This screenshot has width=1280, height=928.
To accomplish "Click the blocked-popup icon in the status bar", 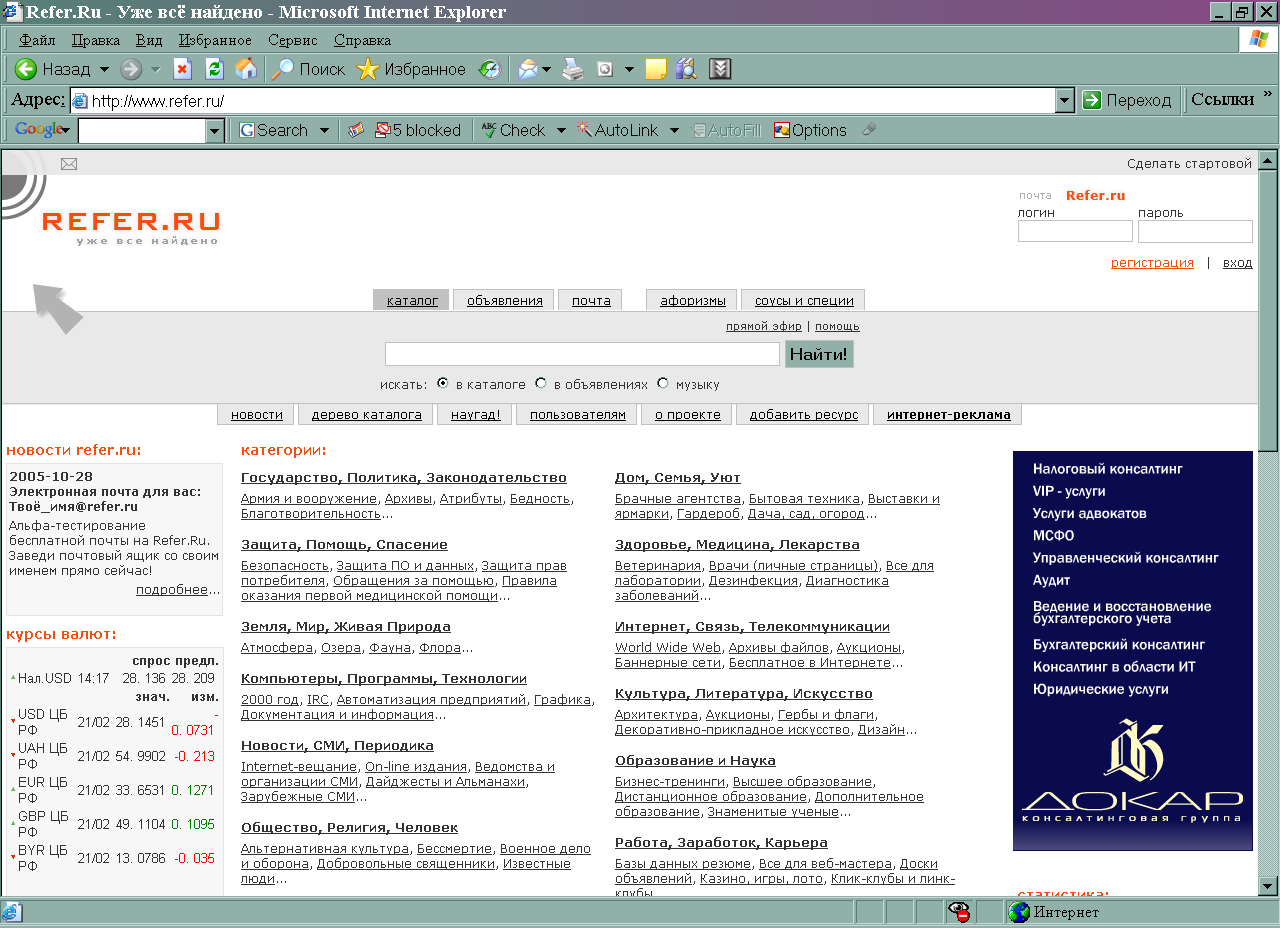I will click(x=961, y=912).
